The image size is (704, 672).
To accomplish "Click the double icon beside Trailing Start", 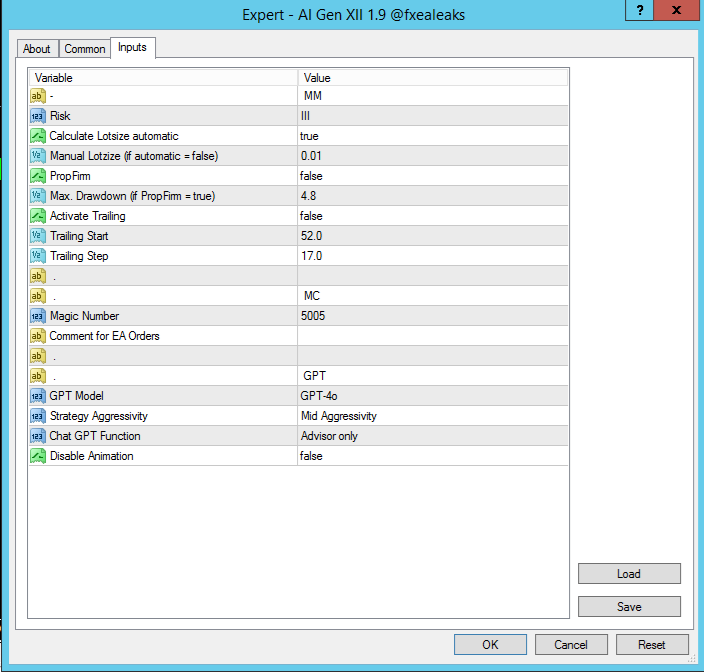I will [x=38, y=236].
